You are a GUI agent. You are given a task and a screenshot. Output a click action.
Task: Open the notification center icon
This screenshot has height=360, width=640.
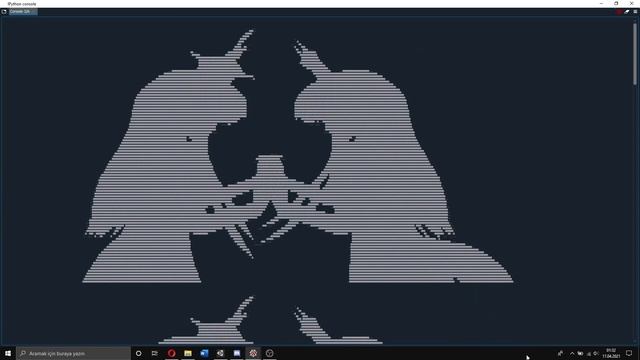tap(629, 353)
